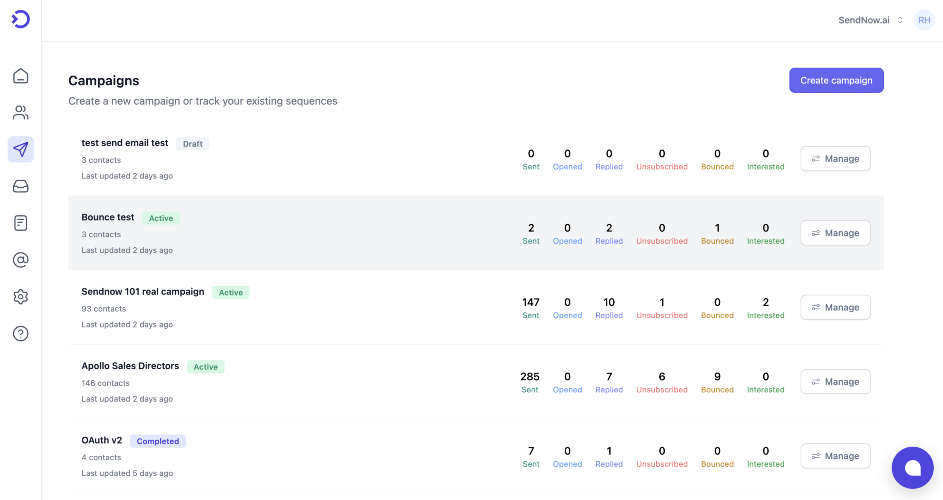Open the Contacts people icon

point(20,113)
